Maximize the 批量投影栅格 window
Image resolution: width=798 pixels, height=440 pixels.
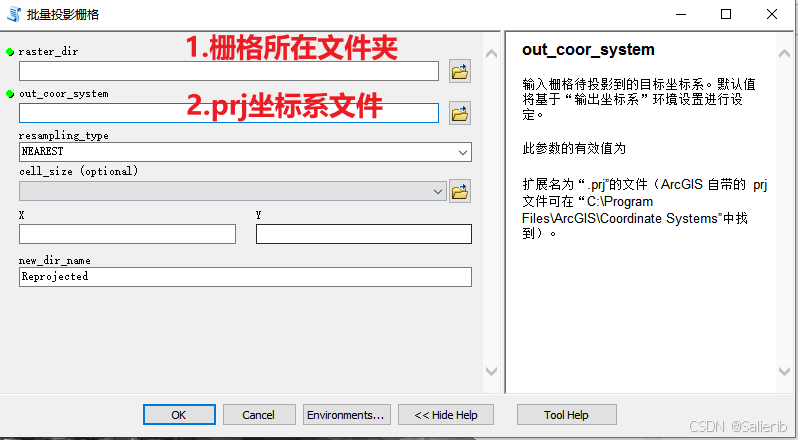pos(726,14)
